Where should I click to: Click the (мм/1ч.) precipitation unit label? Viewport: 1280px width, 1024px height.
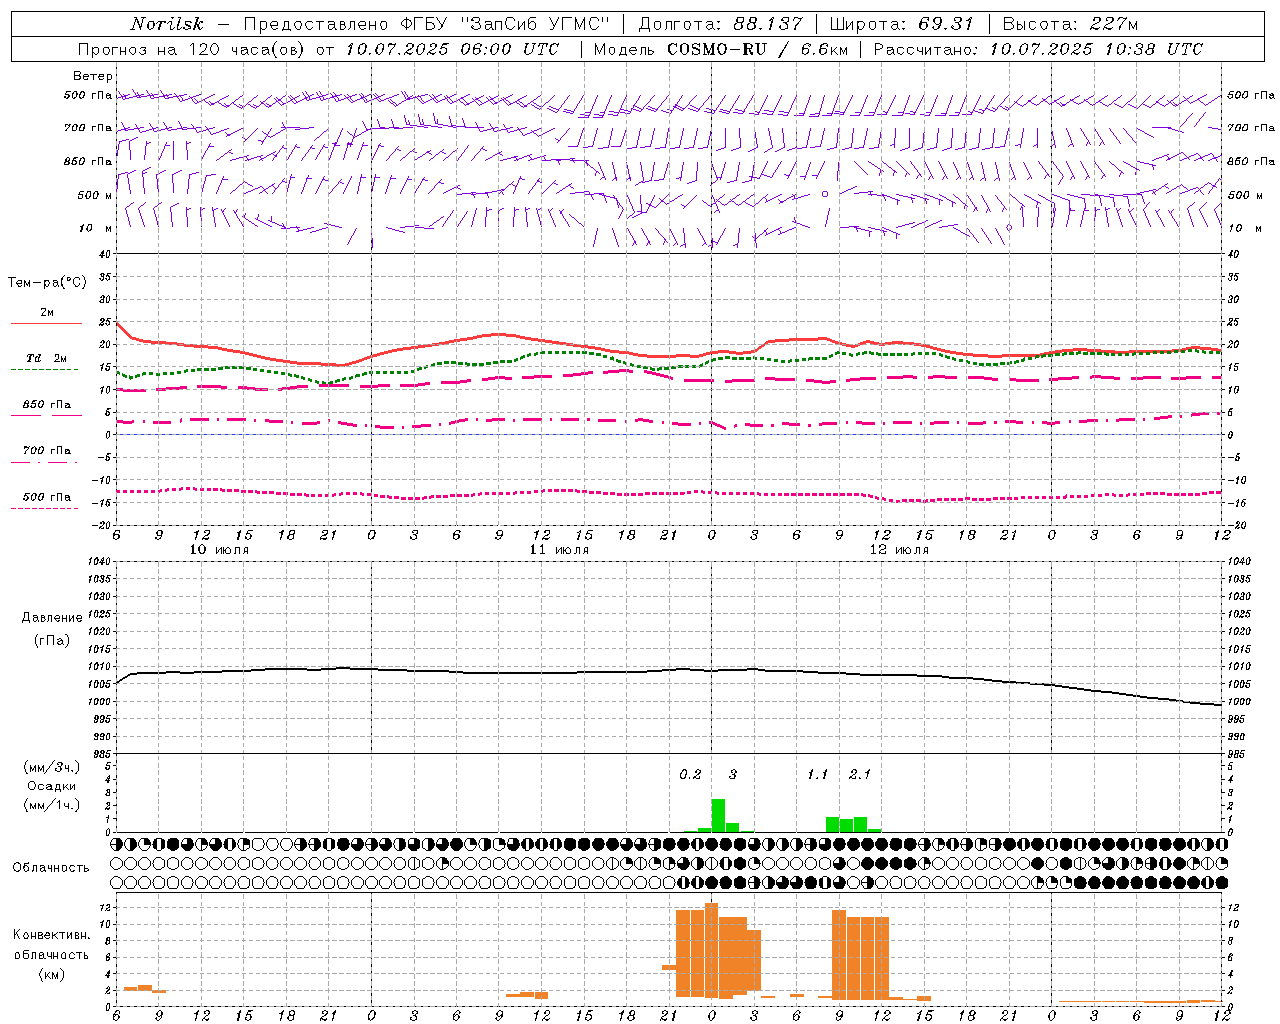[x=52, y=805]
